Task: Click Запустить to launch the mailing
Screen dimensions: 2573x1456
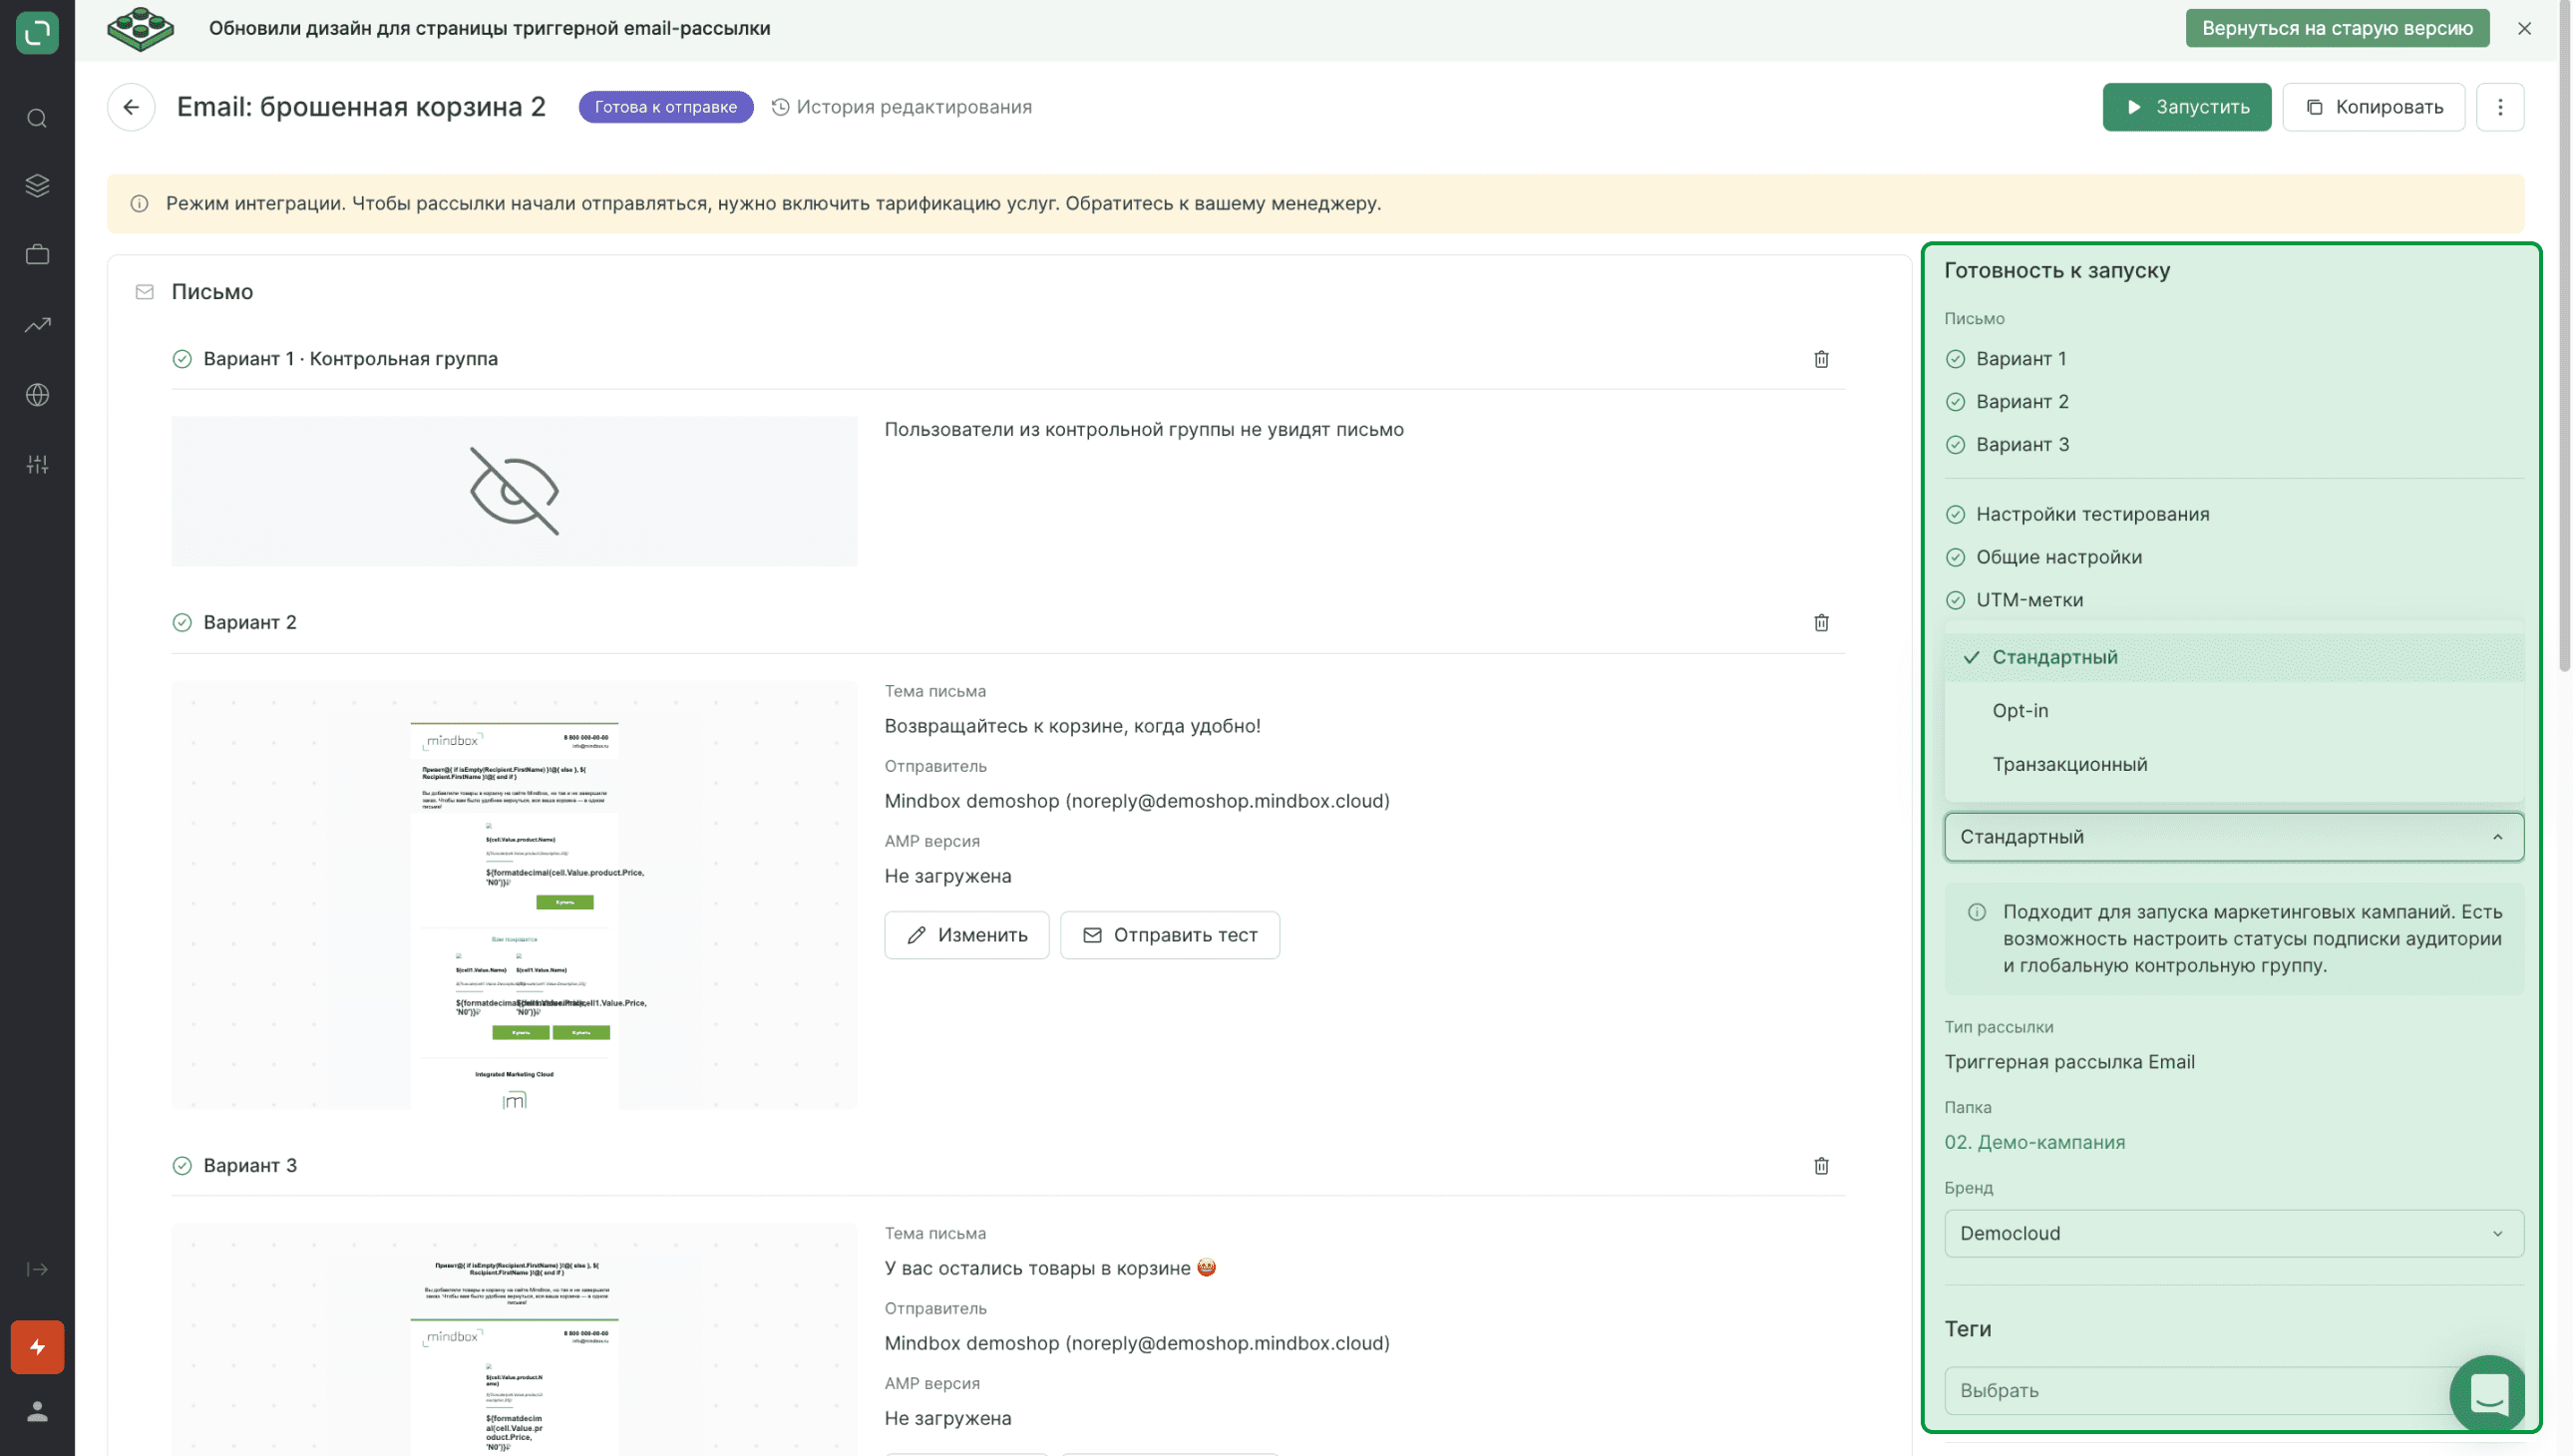Action: 2187,107
